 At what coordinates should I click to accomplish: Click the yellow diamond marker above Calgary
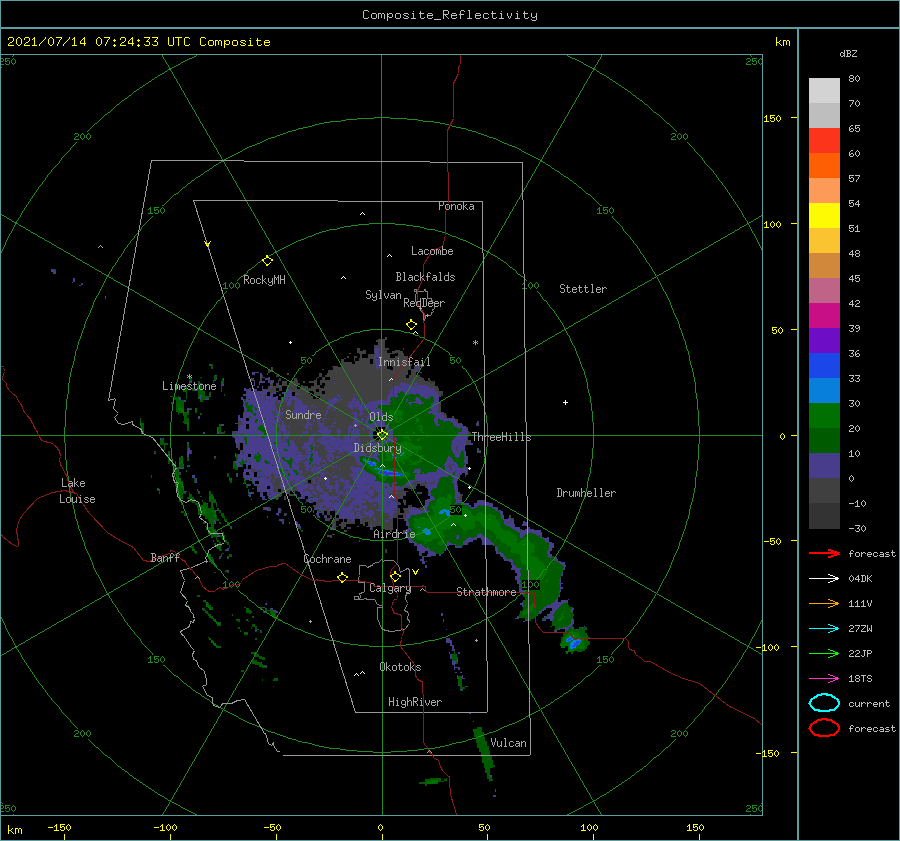click(x=395, y=576)
